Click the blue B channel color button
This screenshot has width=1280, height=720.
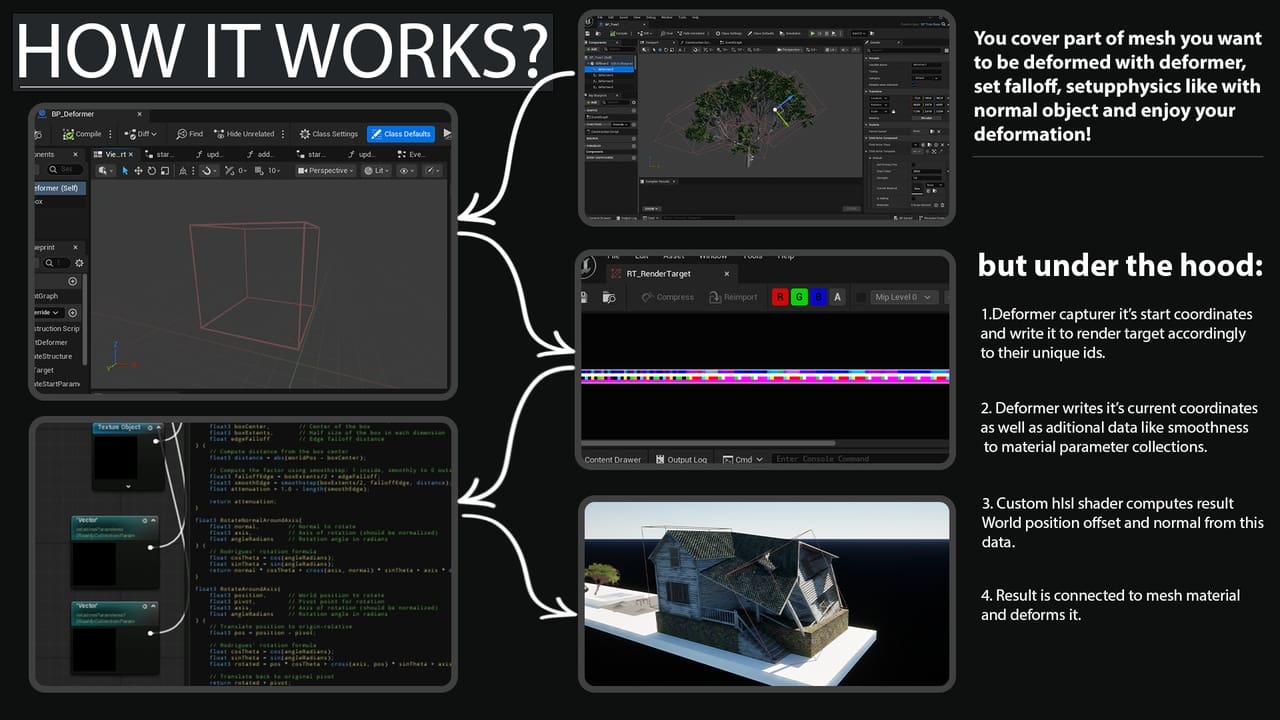[x=818, y=297]
